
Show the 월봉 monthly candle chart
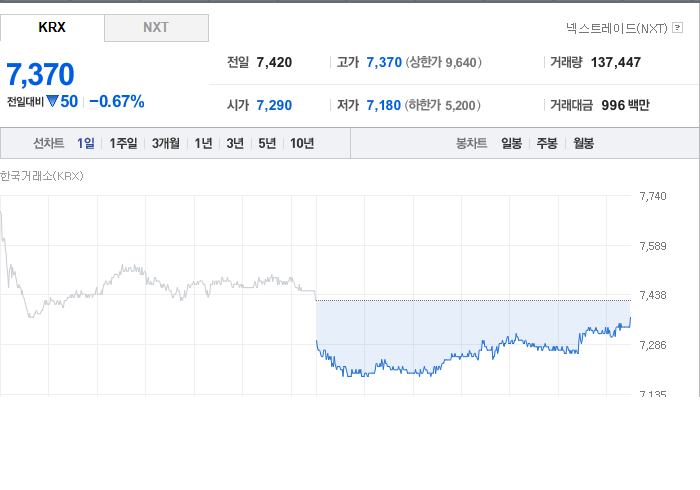[583, 143]
